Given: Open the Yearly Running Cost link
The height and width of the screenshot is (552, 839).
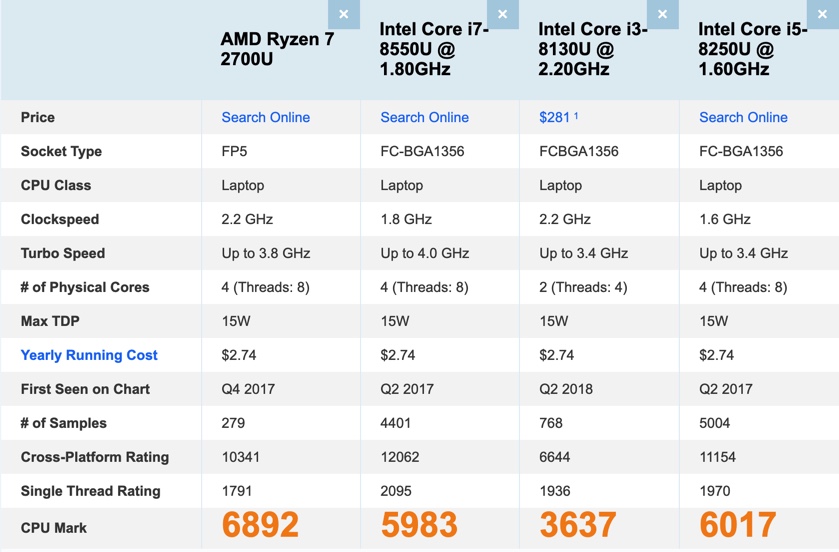Looking at the screenshot, I should tap(89, 355).
